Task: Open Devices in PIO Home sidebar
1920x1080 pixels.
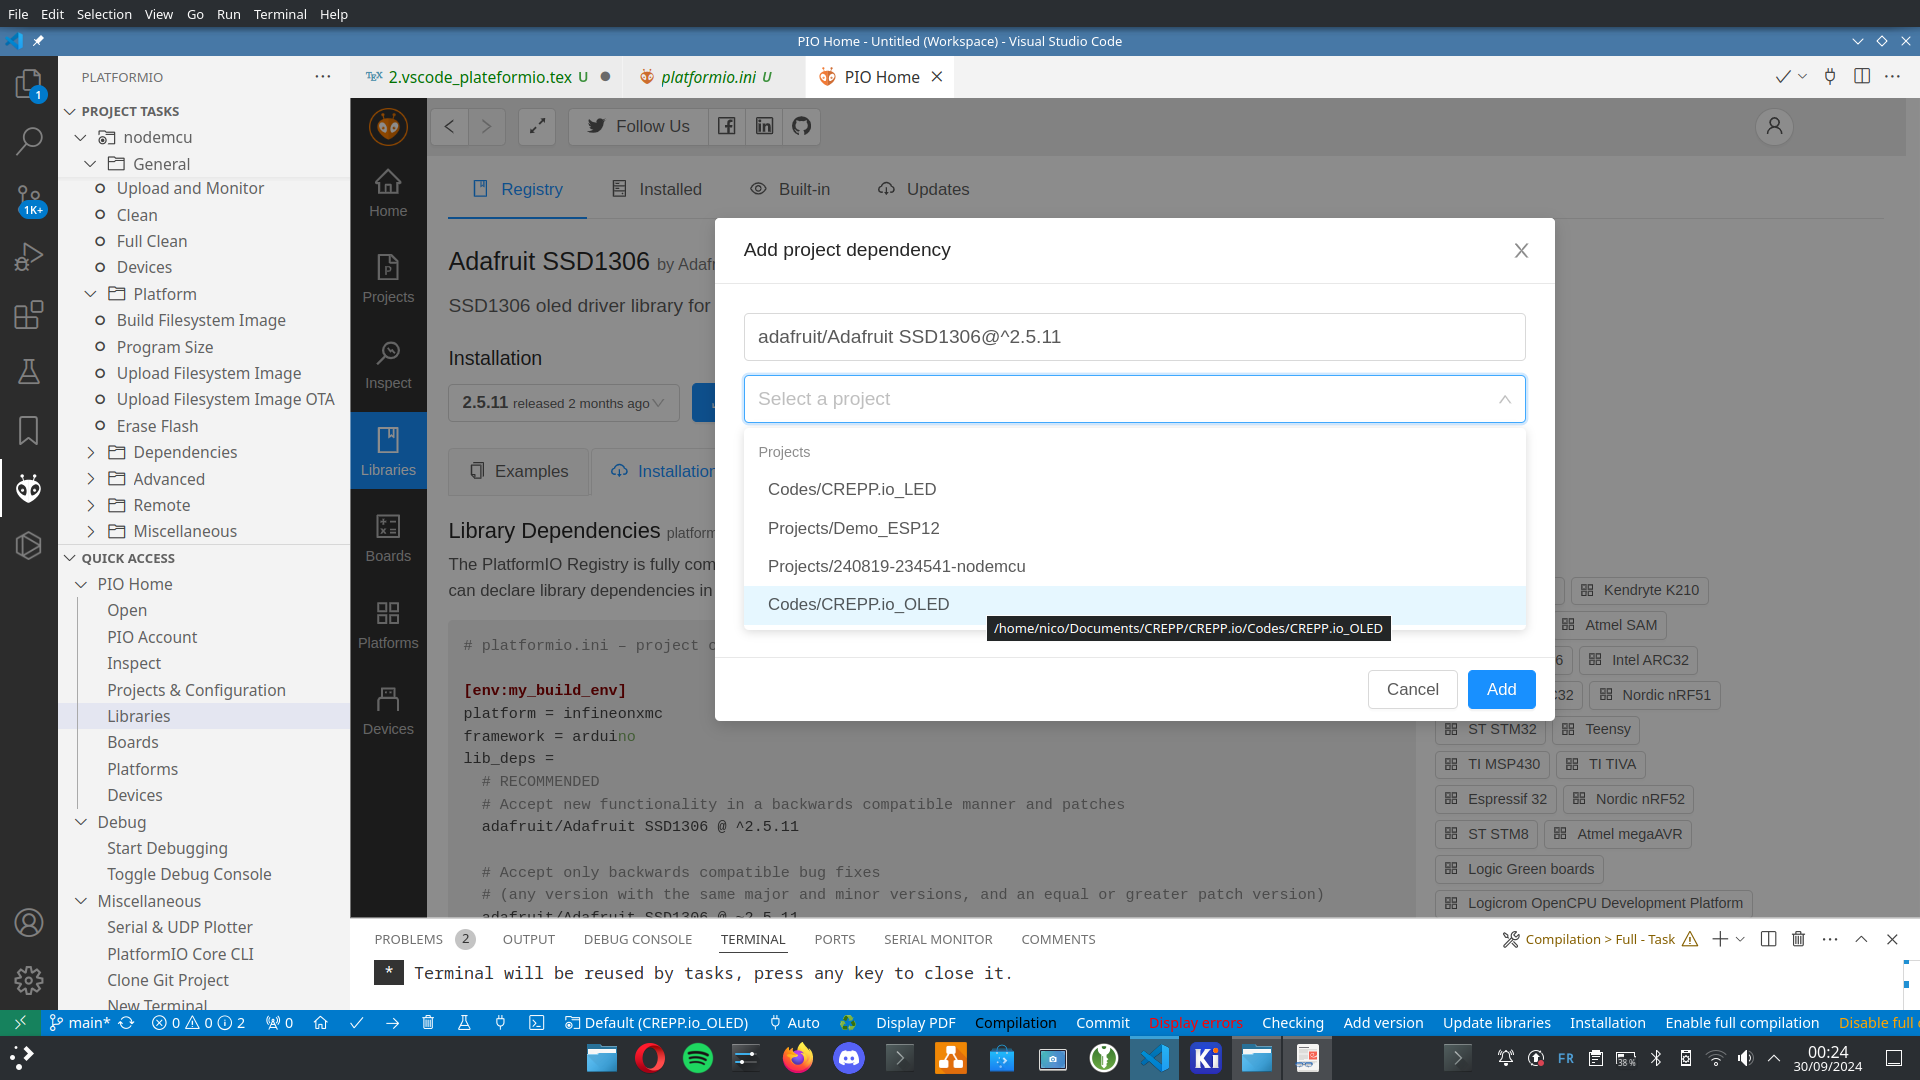Action: tap(388, 712)
